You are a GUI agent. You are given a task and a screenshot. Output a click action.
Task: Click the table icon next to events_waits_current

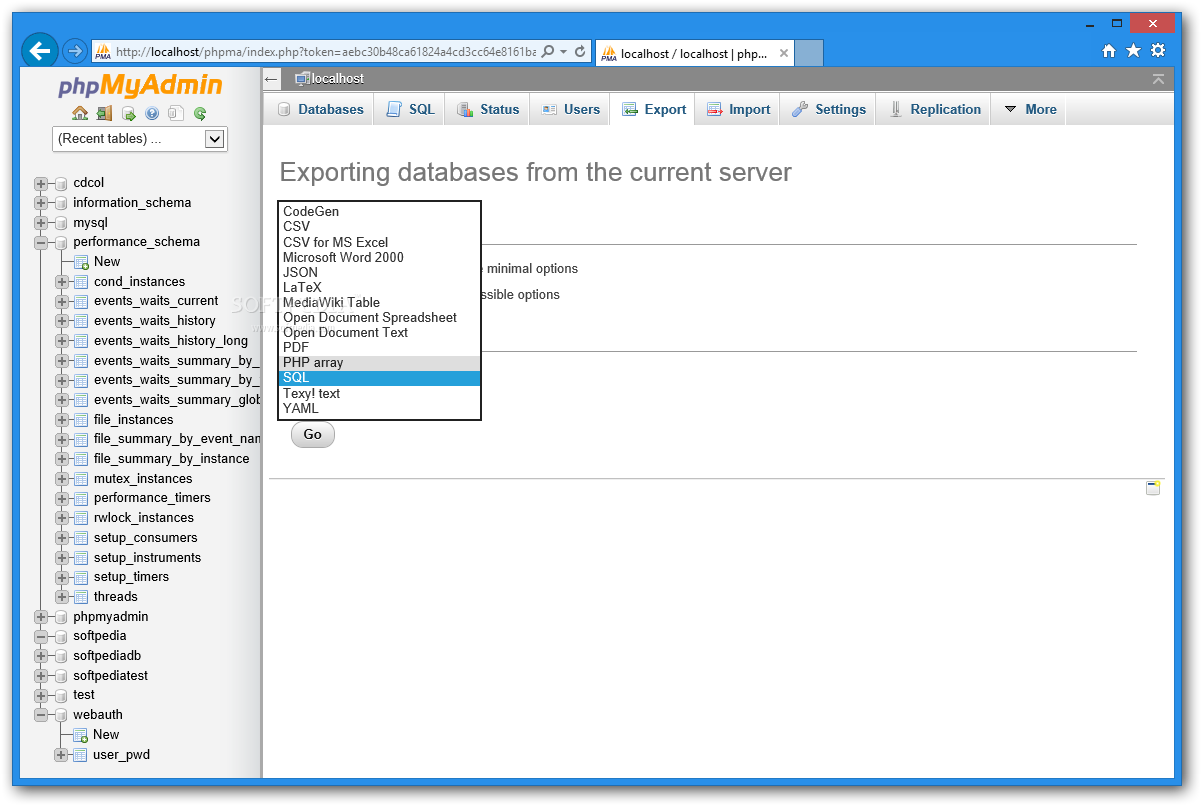click(x=81, y=301)
